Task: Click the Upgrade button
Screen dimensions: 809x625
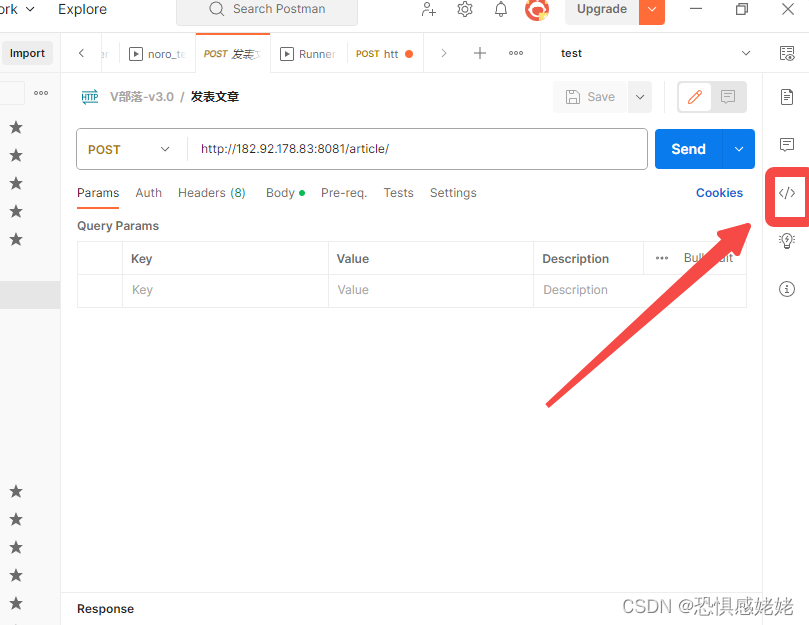Action: [x=602, y=9]
